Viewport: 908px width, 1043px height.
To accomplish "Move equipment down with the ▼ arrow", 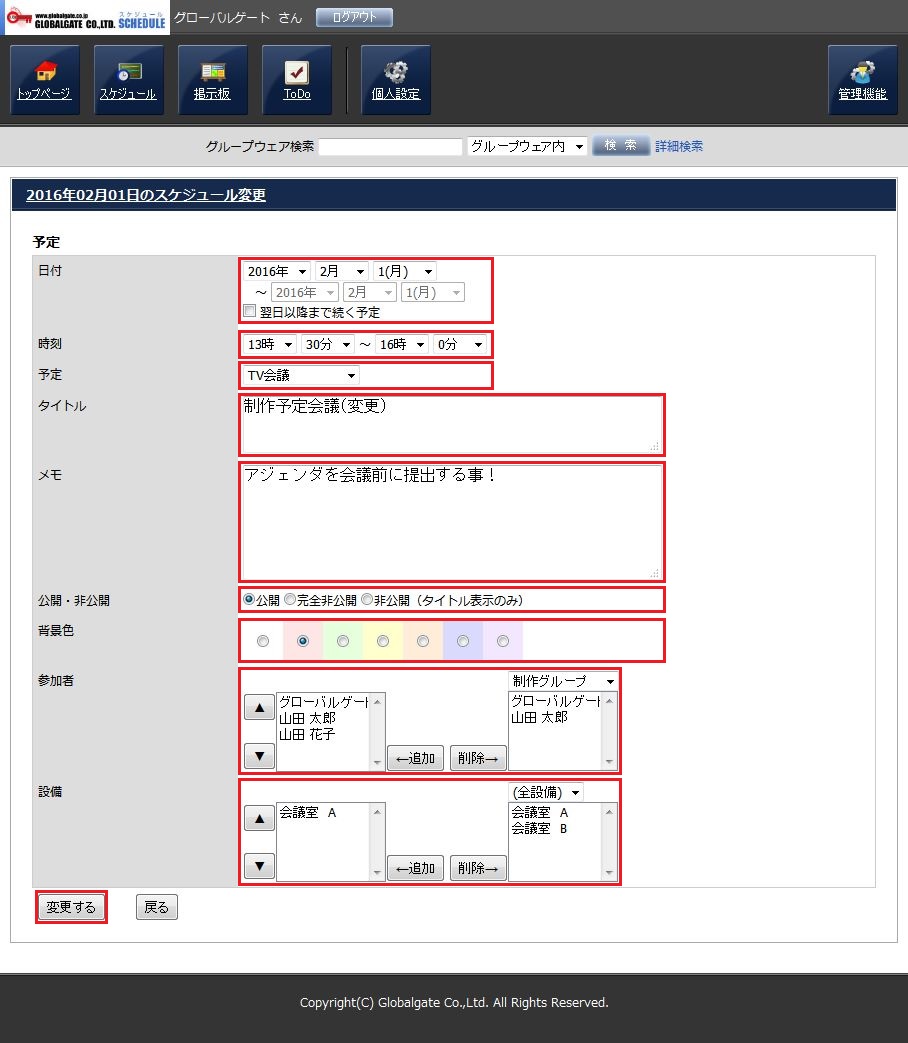I will coord(259,866).
